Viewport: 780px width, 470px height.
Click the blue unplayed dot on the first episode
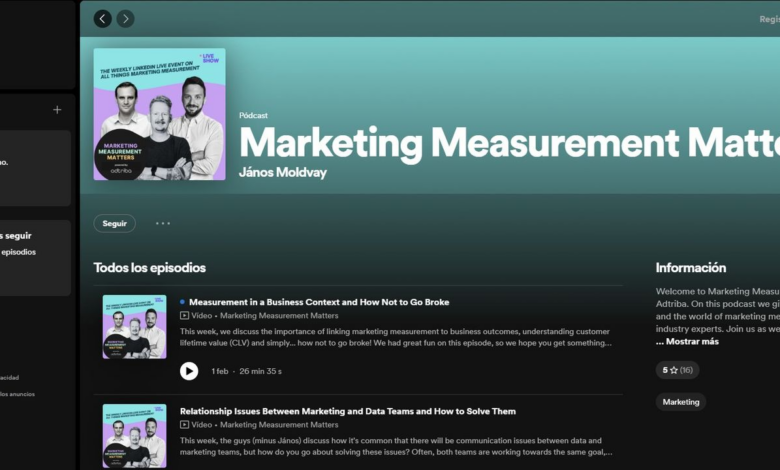click(182, 302)
